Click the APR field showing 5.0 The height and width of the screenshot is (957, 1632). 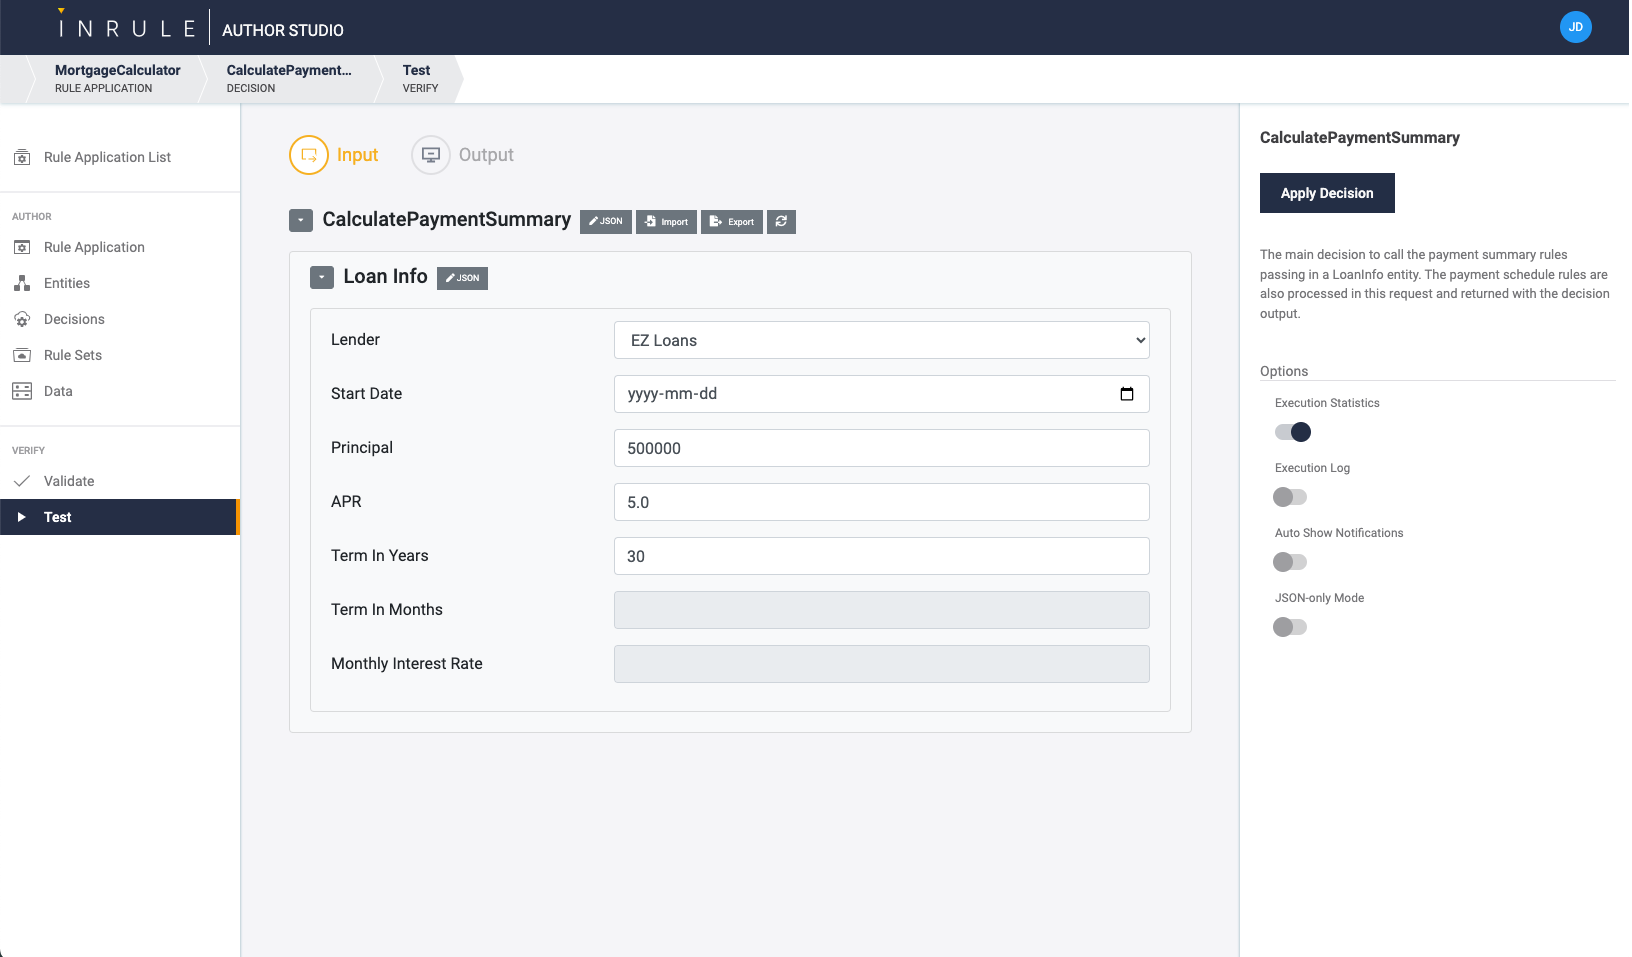point(882,502)
